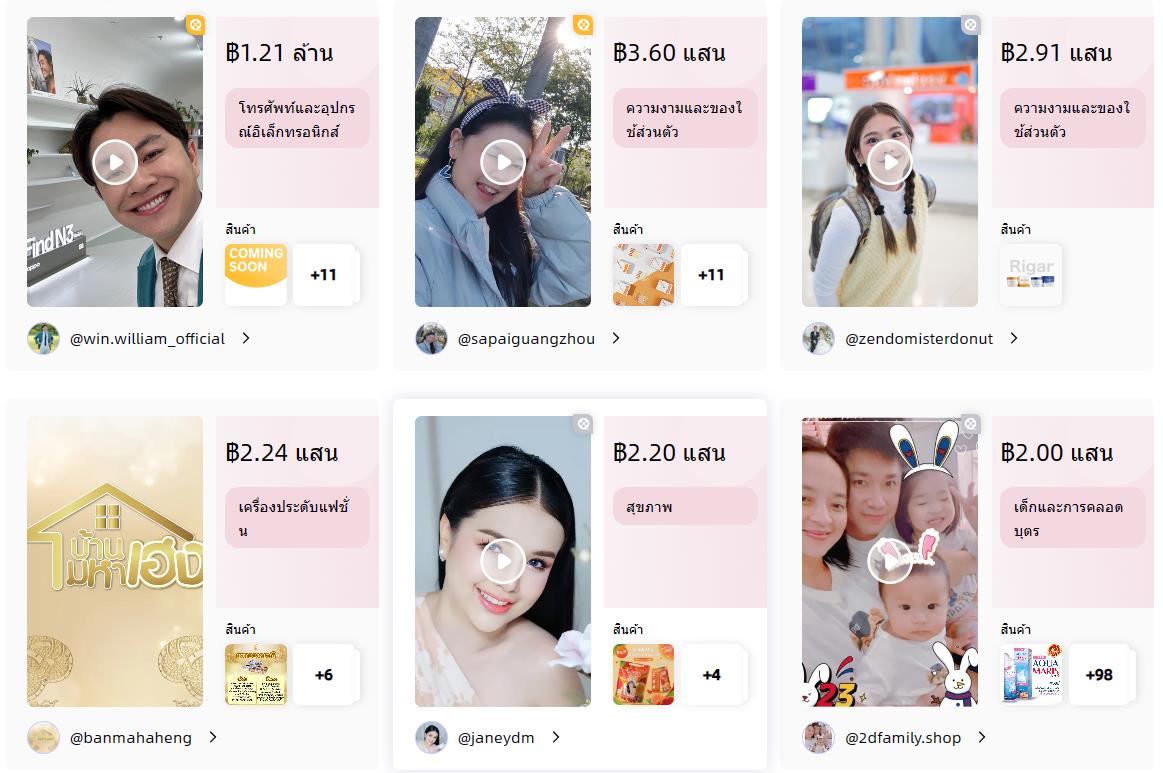Play the @win.william_official video
This screenshot has width=1163, height=773.
(x=115, y=162)
